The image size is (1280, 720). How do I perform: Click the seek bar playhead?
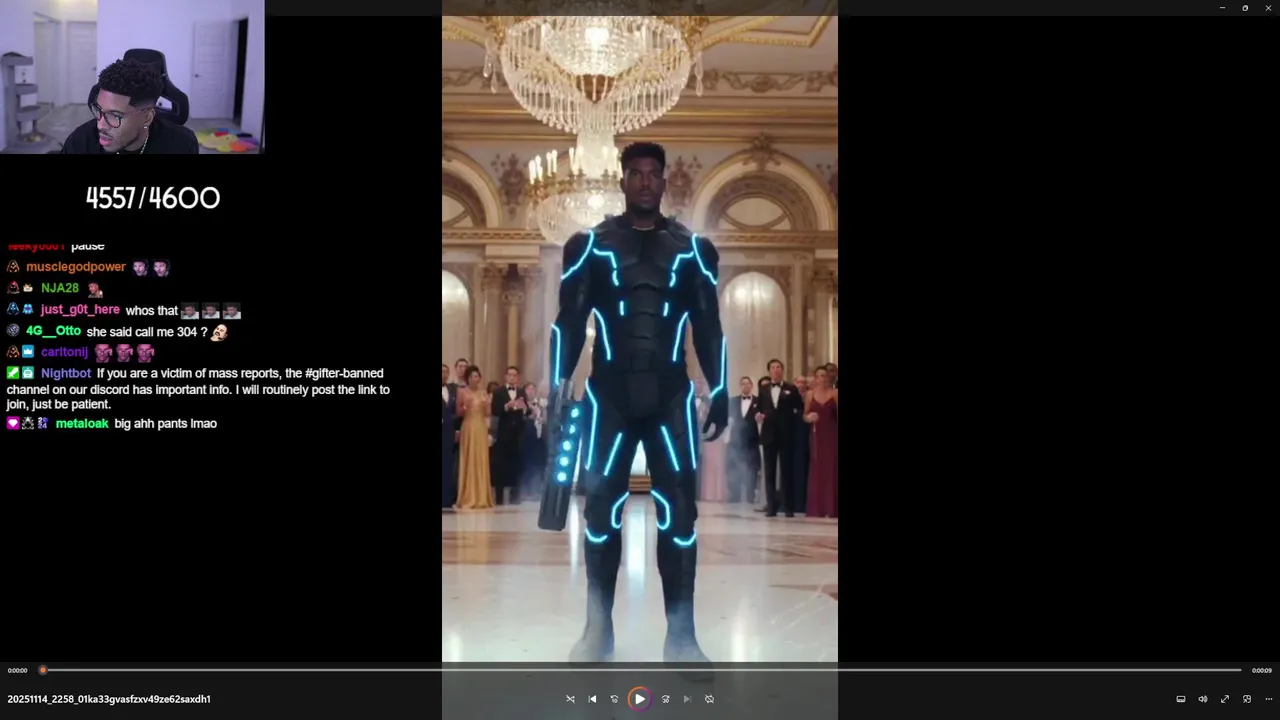(x=43, y=670)
